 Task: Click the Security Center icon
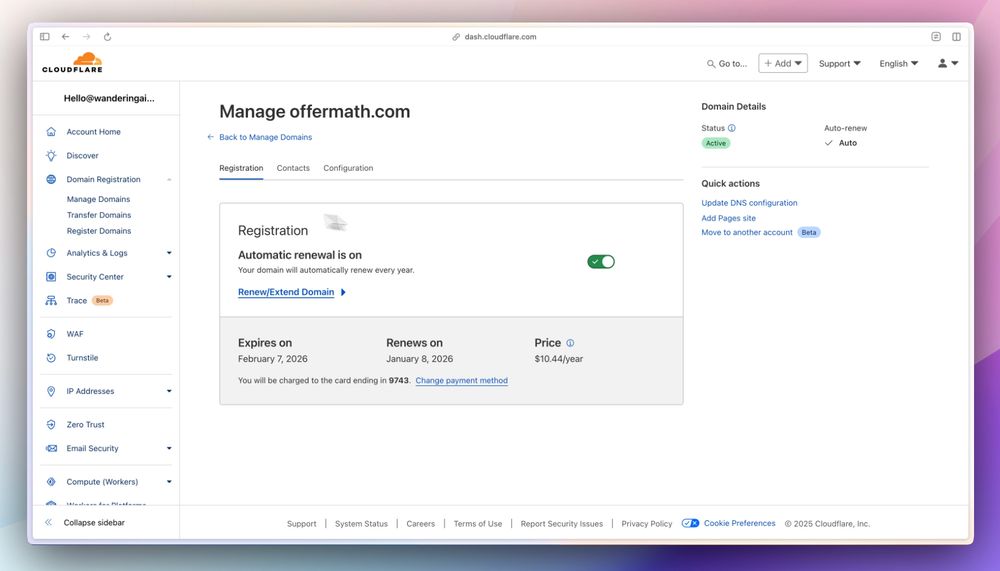[x=51, y=277]
